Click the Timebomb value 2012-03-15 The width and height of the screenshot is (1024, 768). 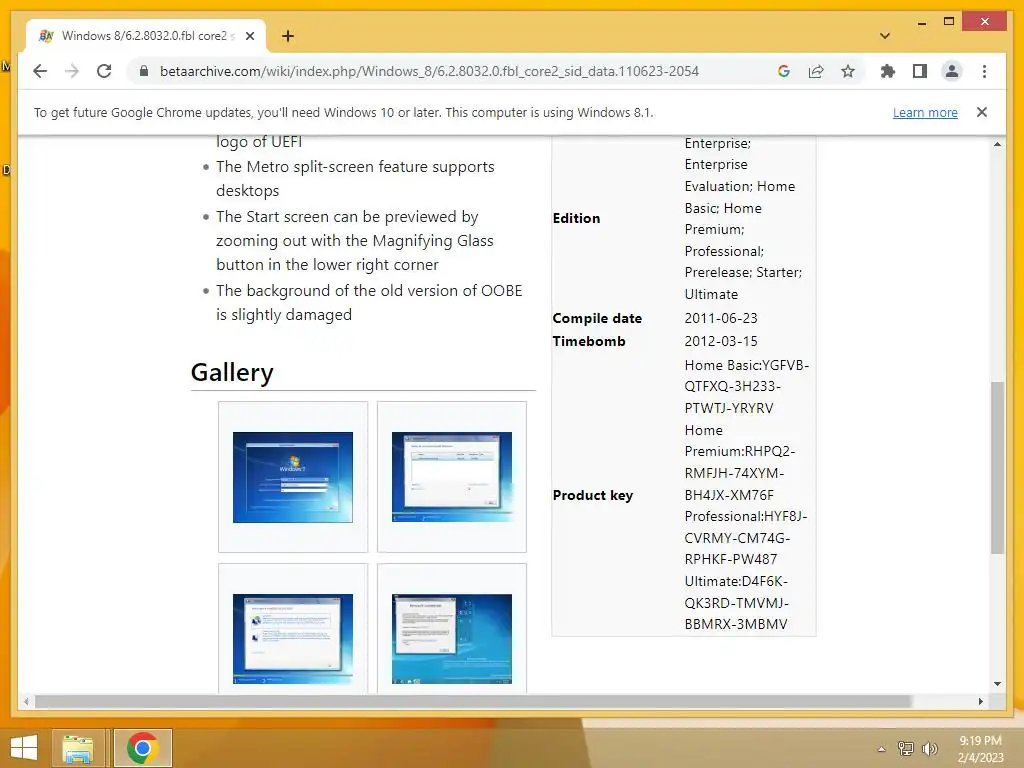pyautogui.click(x=721, y=341)
